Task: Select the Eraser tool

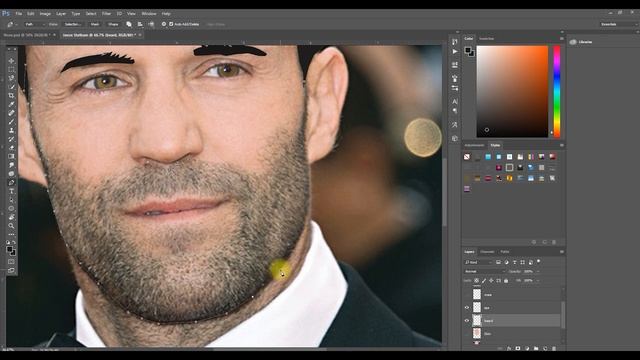Action: (11, 148)
